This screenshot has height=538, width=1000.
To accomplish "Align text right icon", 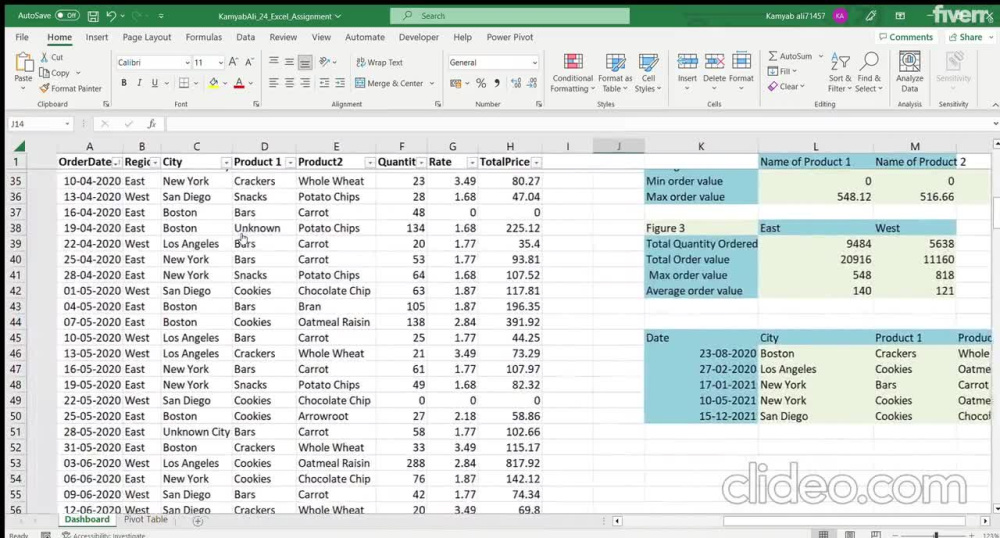I will pyautogui.click(x=305, y=83).
